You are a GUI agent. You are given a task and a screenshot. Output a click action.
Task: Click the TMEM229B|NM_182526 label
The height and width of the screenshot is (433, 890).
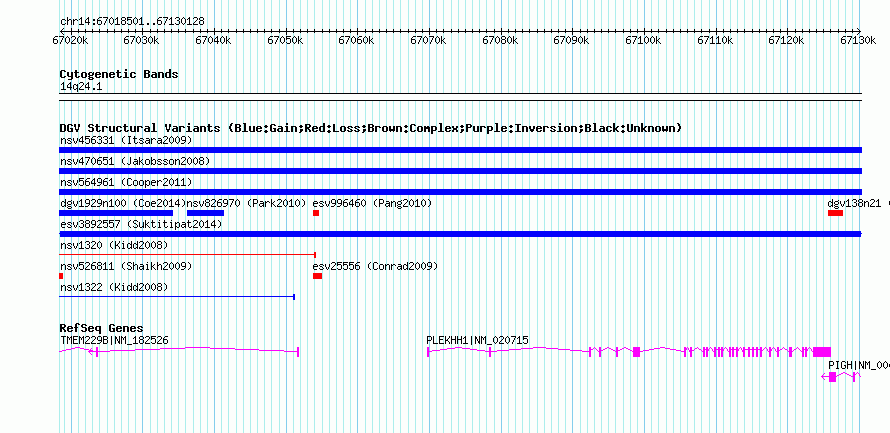tap(114, 340)
